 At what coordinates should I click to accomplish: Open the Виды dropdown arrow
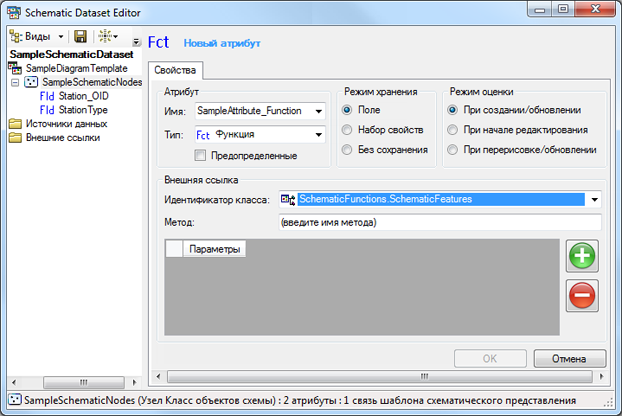61,36
